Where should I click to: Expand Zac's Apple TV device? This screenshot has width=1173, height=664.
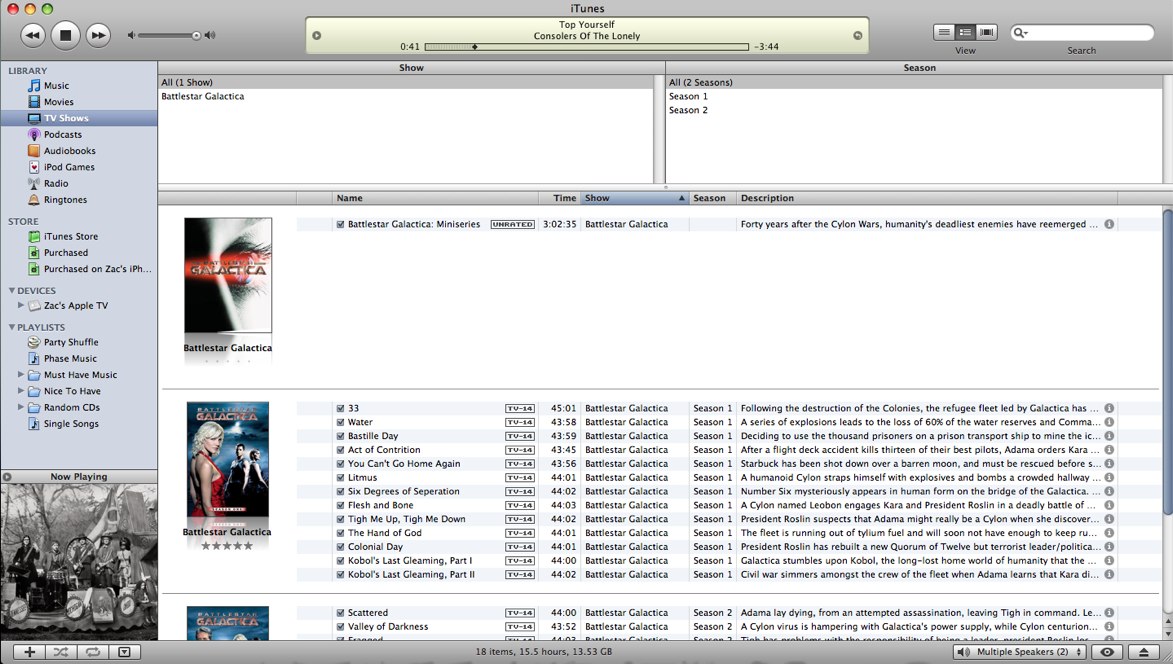[21, 305]
